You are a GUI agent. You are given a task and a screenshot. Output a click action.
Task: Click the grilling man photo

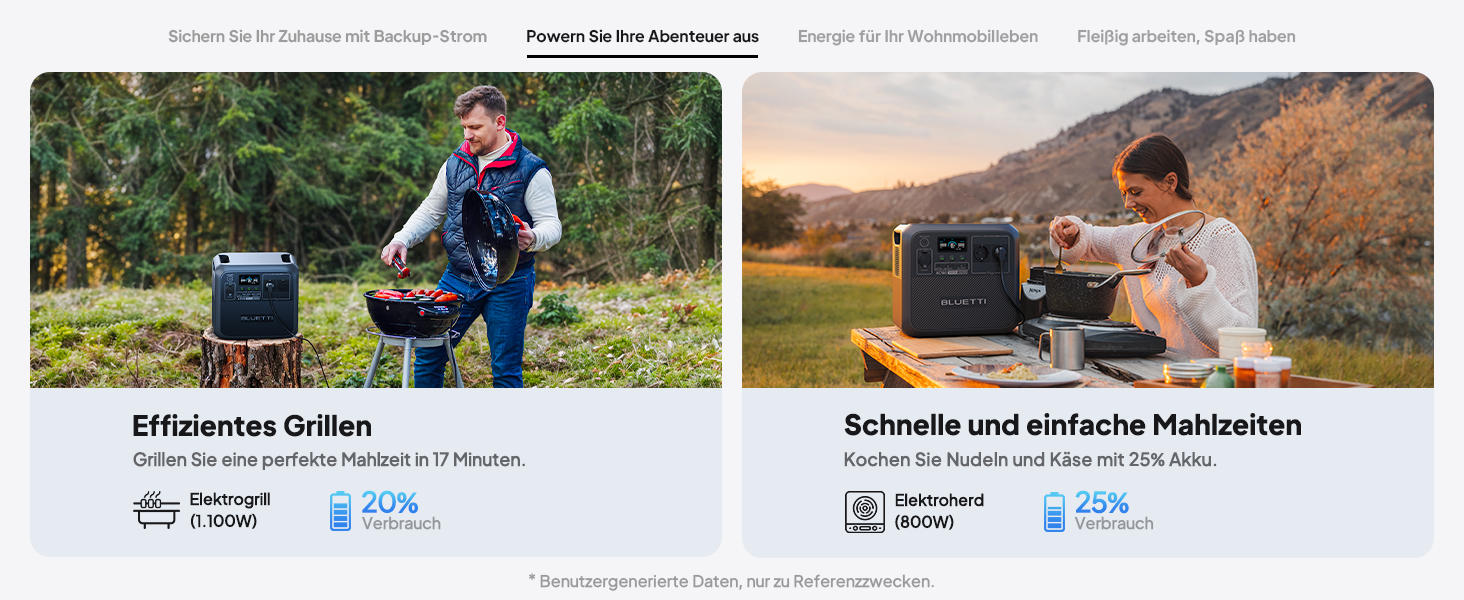pos(376,230)
